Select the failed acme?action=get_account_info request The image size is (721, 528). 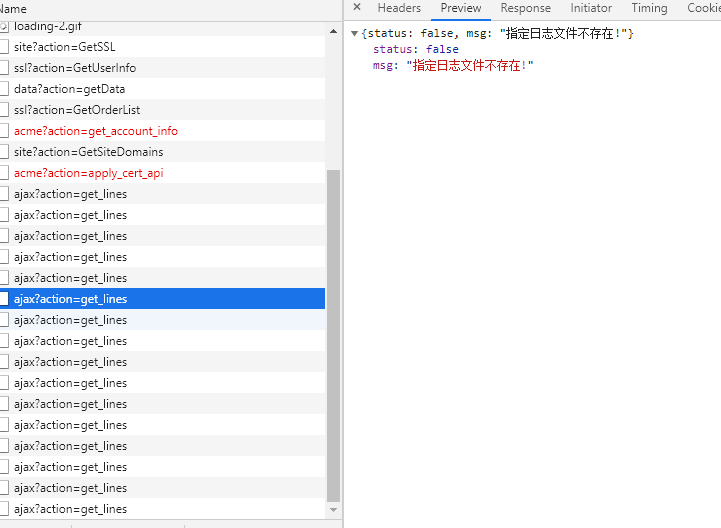[x=96, y=131]
